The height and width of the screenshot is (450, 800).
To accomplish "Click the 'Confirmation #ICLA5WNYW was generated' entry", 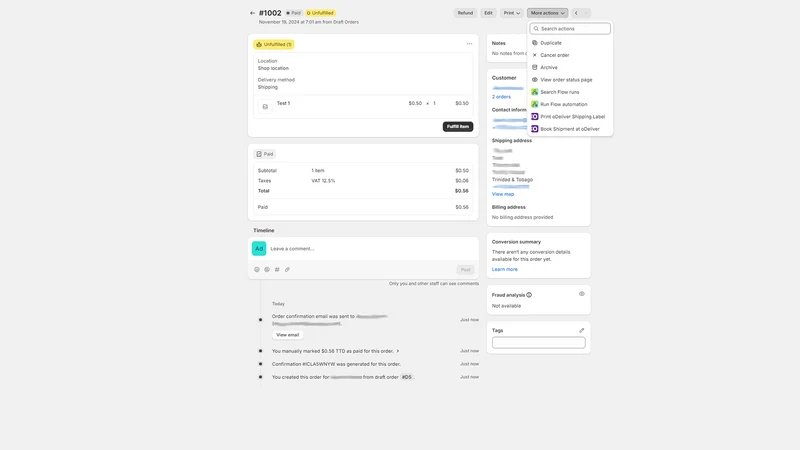I will [x=336, y=364].
